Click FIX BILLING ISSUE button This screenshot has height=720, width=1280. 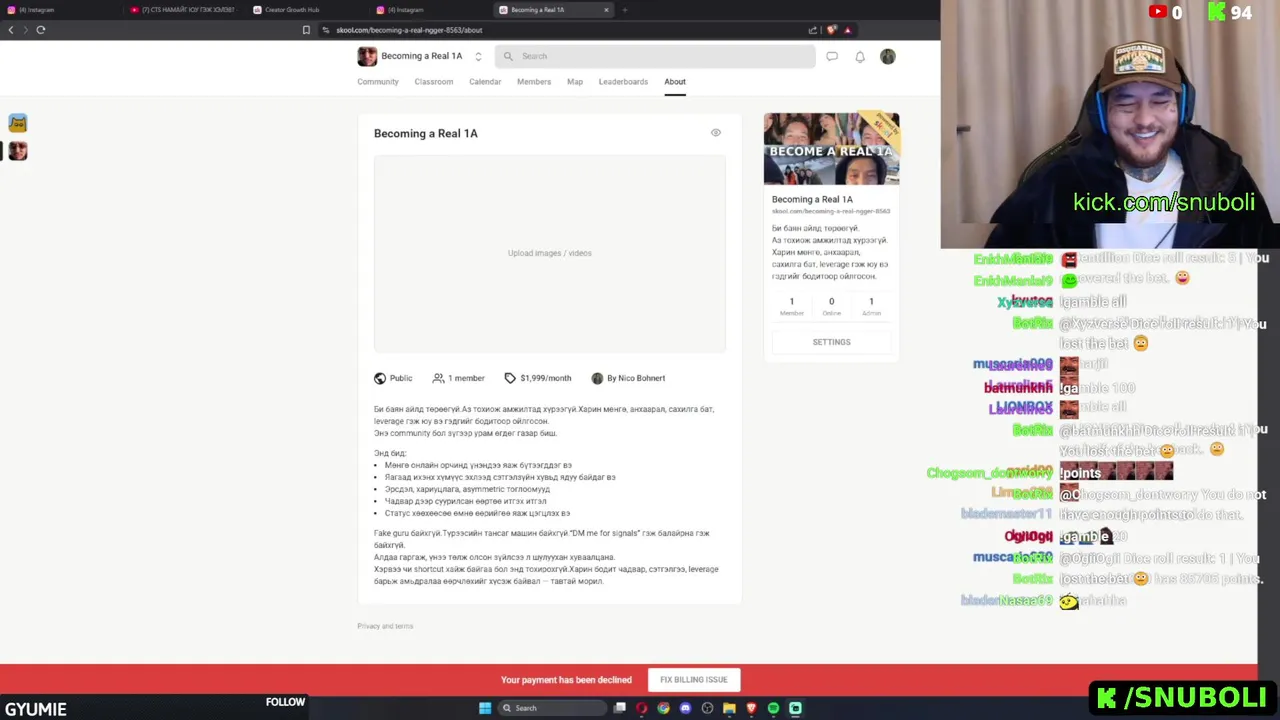click(x=694, y=680)
